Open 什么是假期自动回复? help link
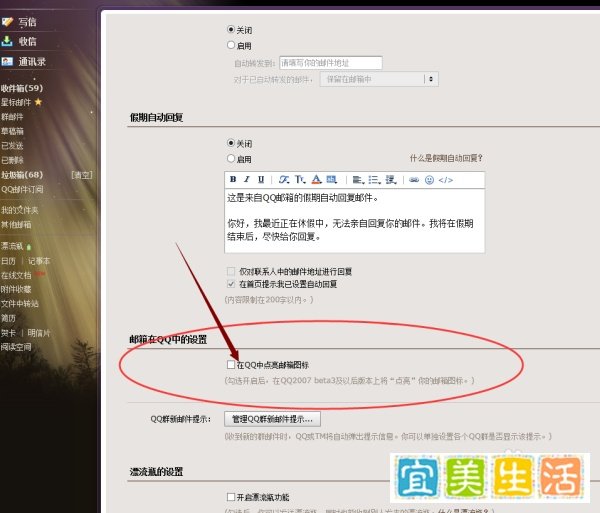600x513 pixels. (x=446, y=158)
